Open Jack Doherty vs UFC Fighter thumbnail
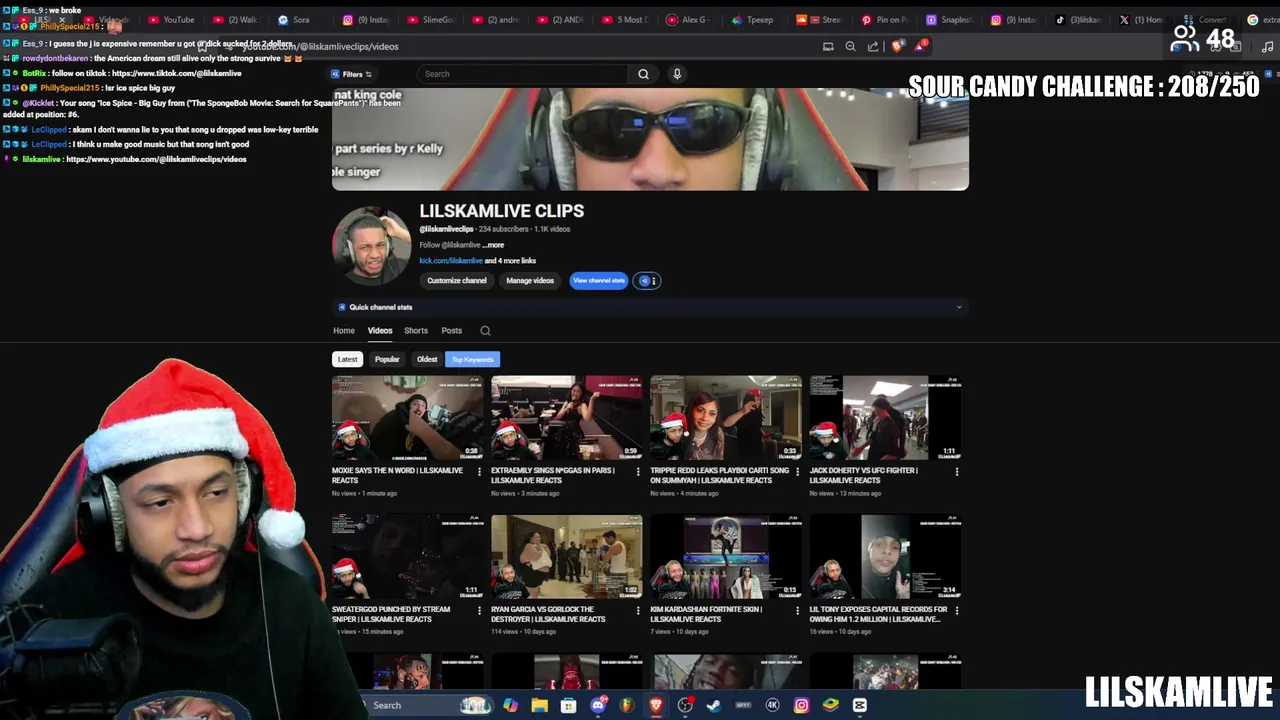The width and height of the screenshot is (1280, 720). [885, 418]
